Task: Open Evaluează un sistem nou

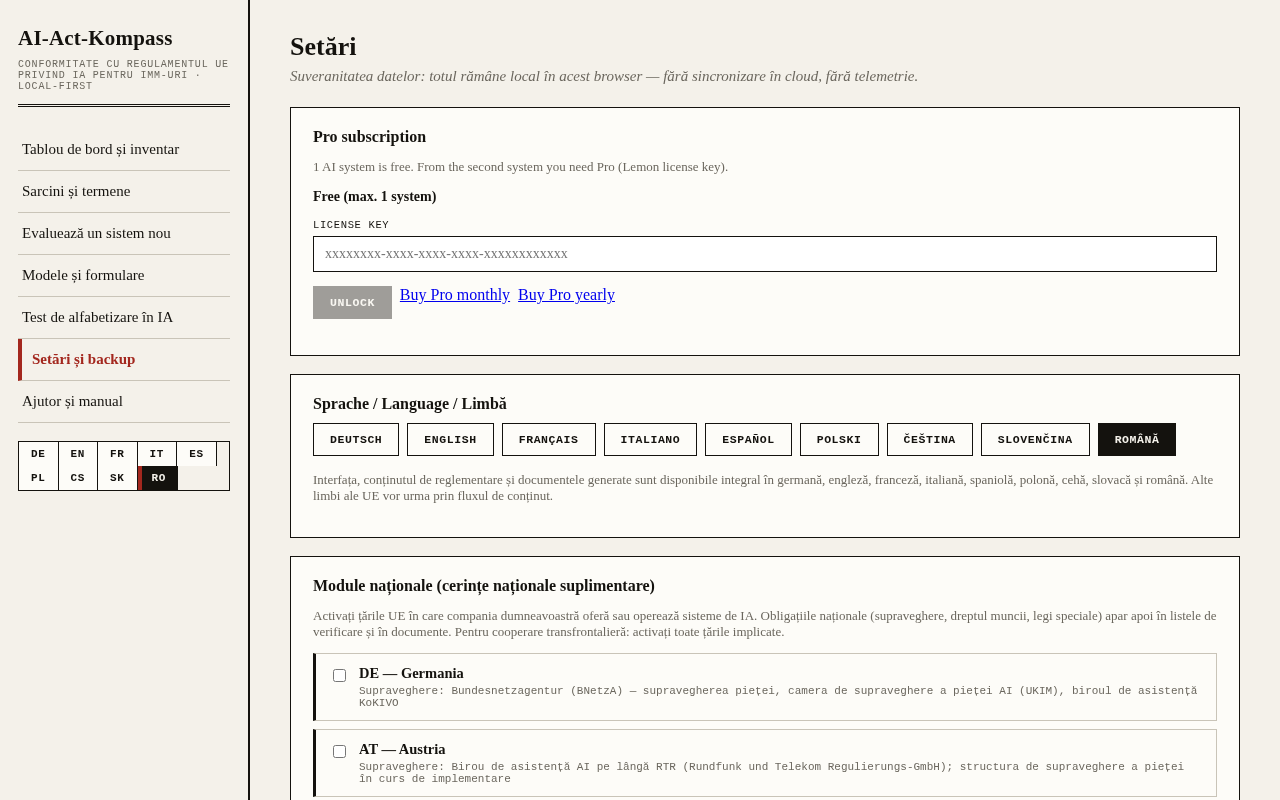Action: click(x=124, y=233)
